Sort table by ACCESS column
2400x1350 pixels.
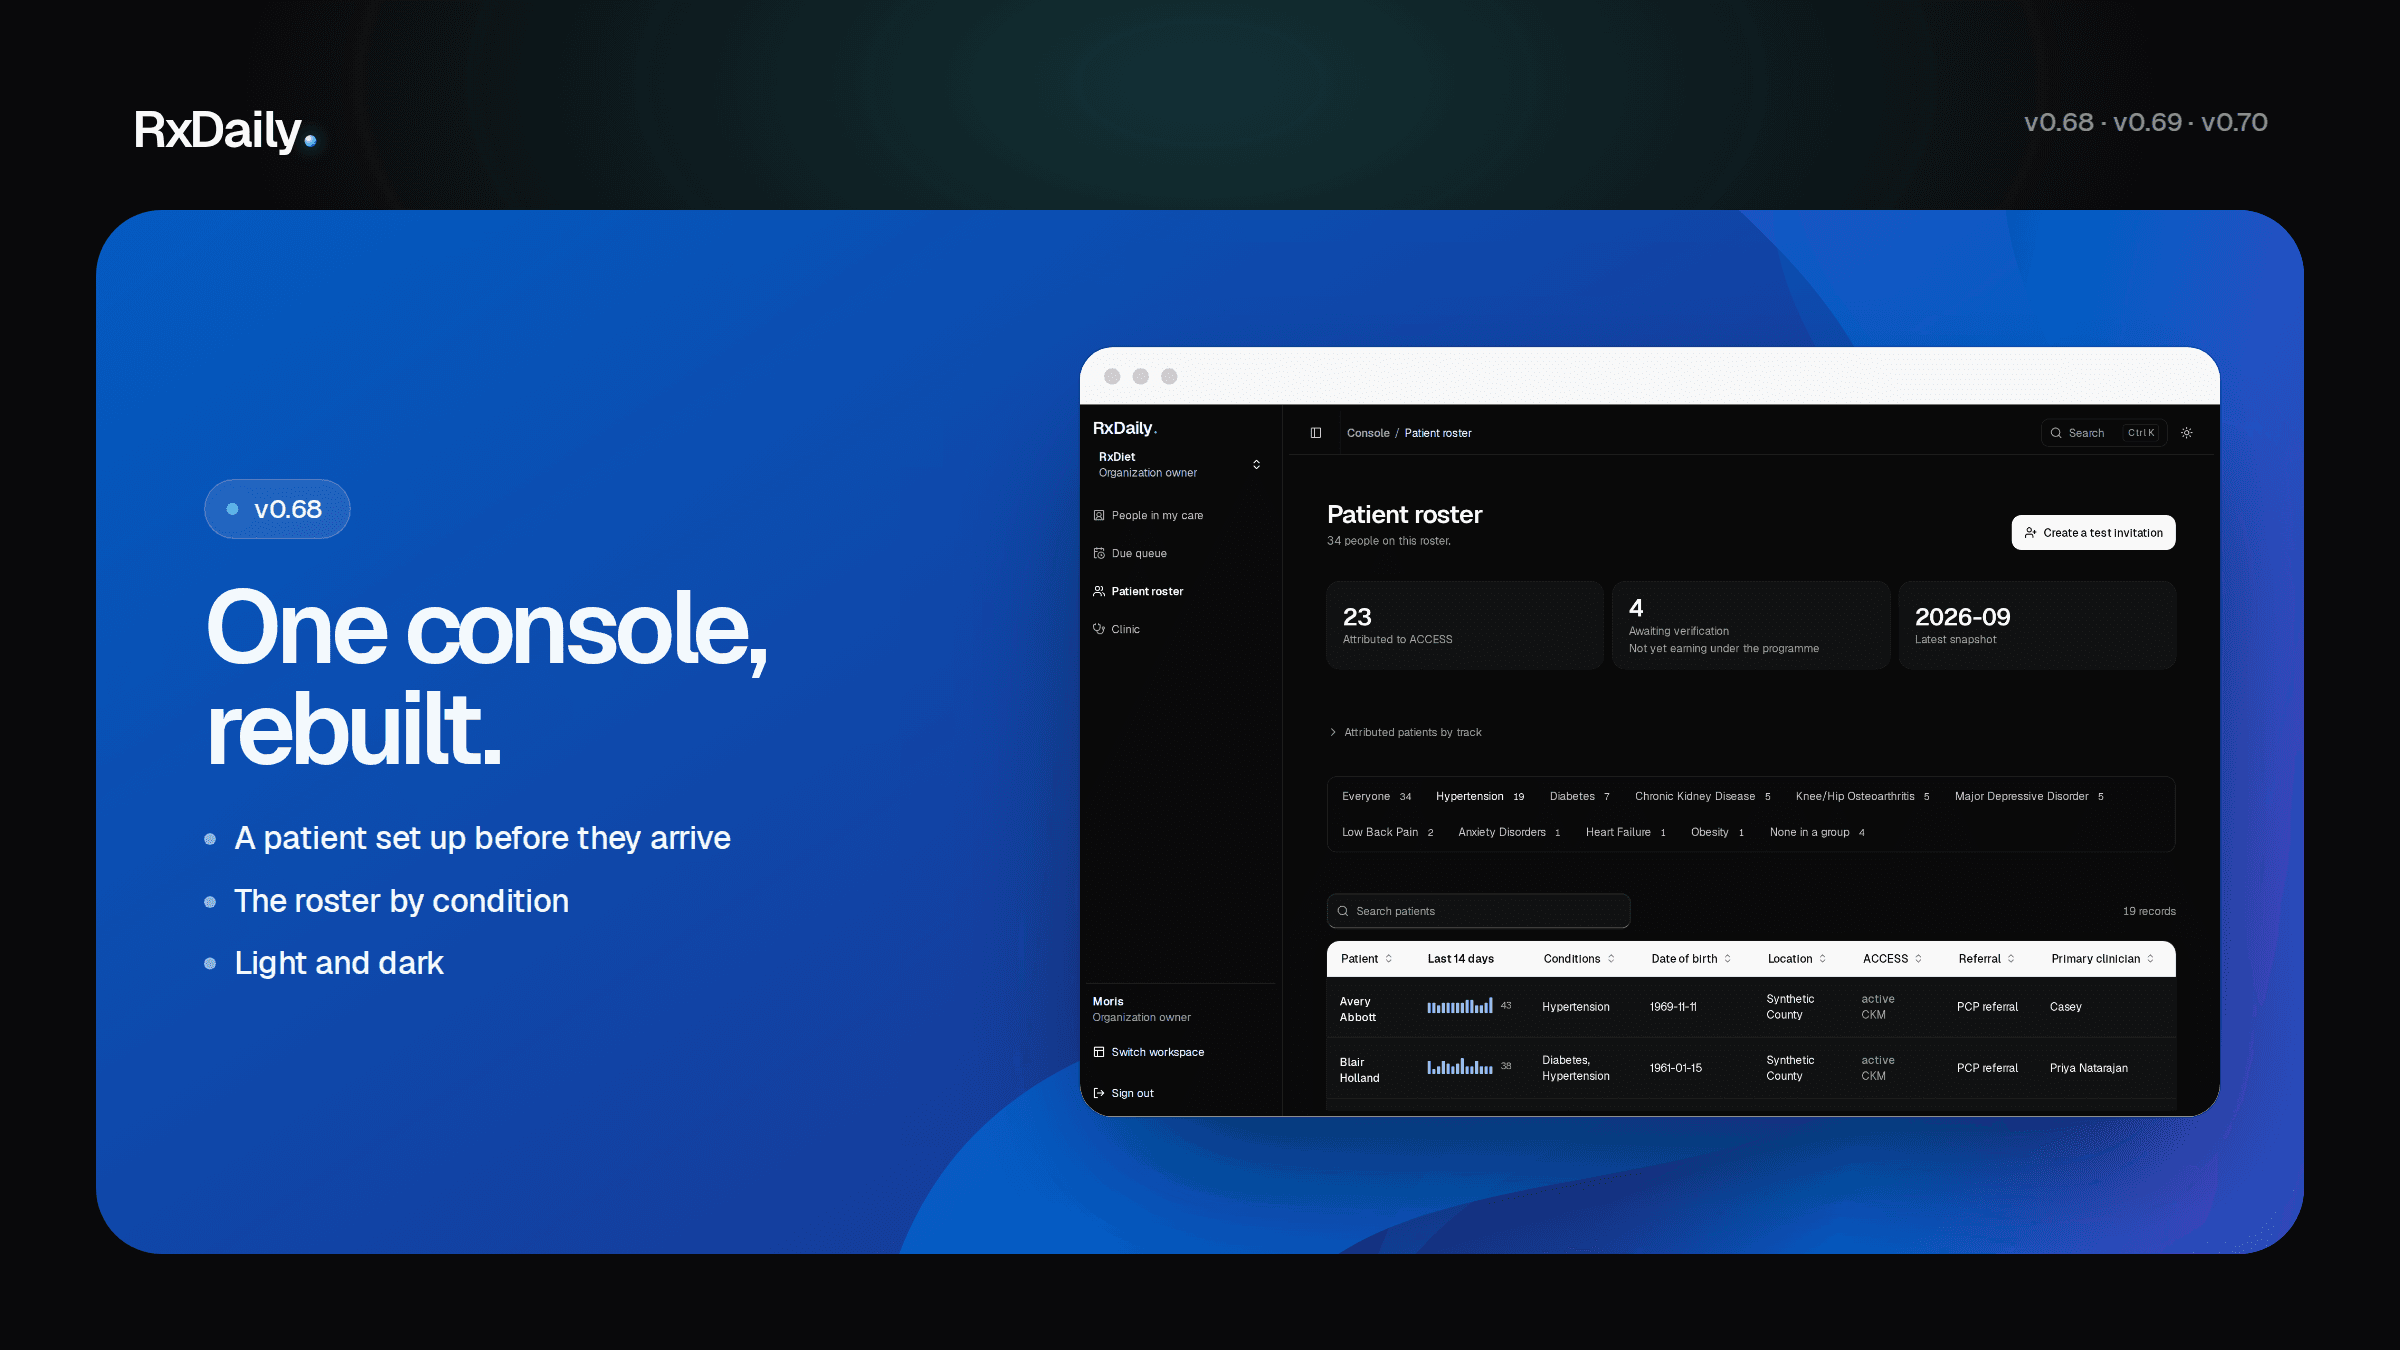1892,959
